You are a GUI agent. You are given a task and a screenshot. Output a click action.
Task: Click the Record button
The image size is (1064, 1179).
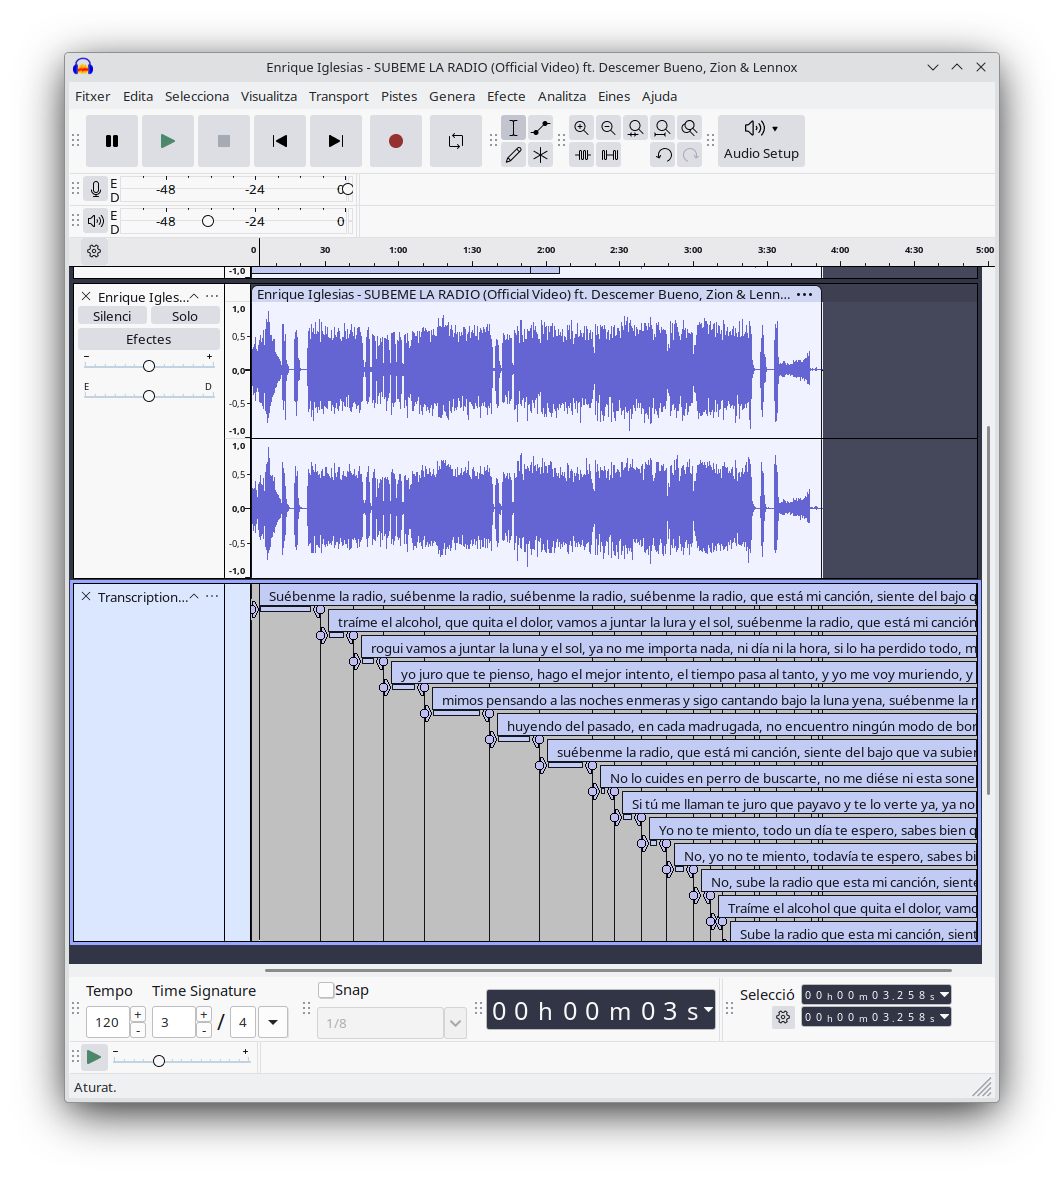point(396,141)
